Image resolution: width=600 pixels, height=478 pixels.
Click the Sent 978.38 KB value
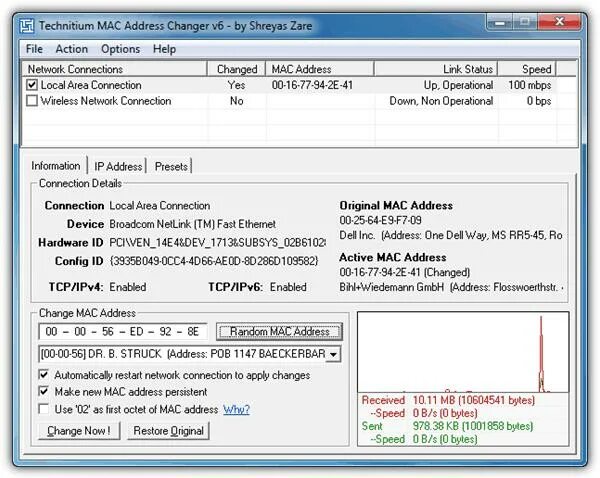tap(473, 426)
